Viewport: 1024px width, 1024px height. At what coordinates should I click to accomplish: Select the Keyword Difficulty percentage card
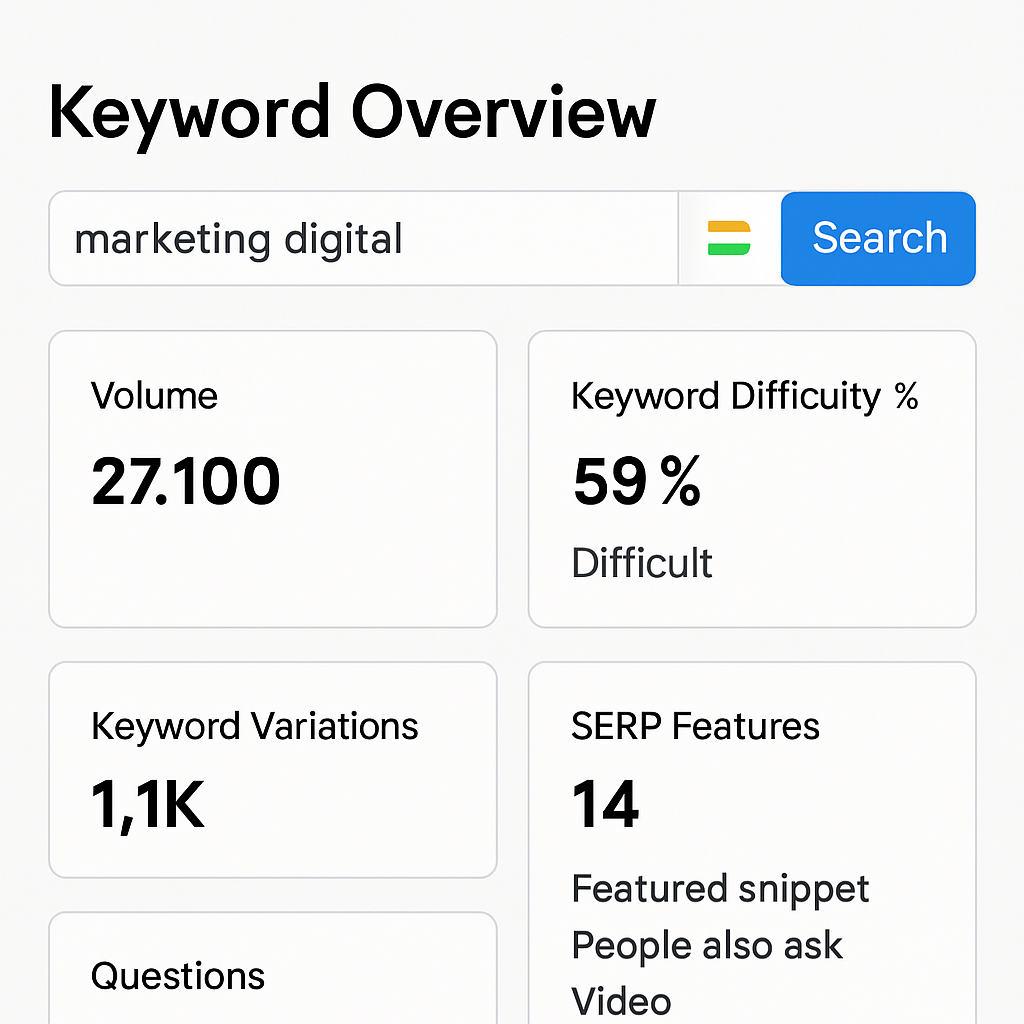[x=750, y=480]
